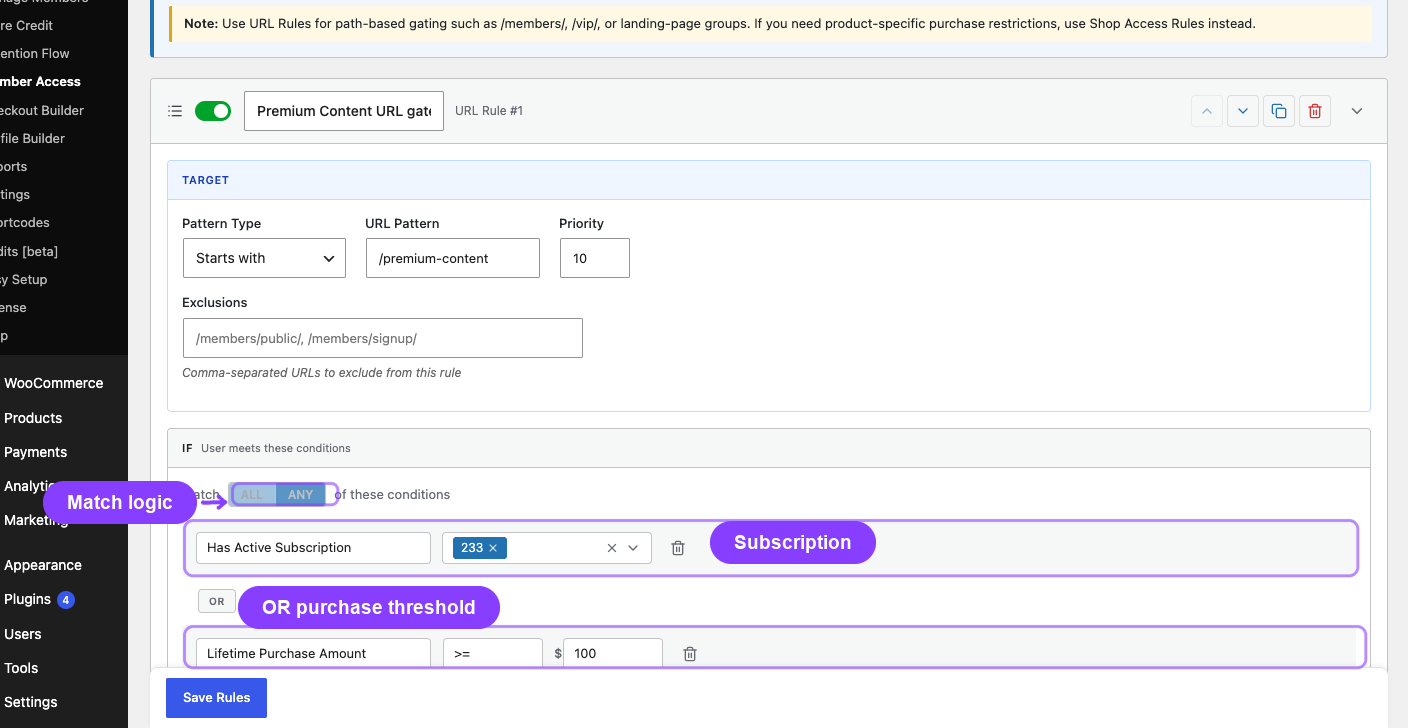Open Plugins with 4 updates
This screenshot has width=1408, height=728.
pyautogui.click(x=39, y=600)
